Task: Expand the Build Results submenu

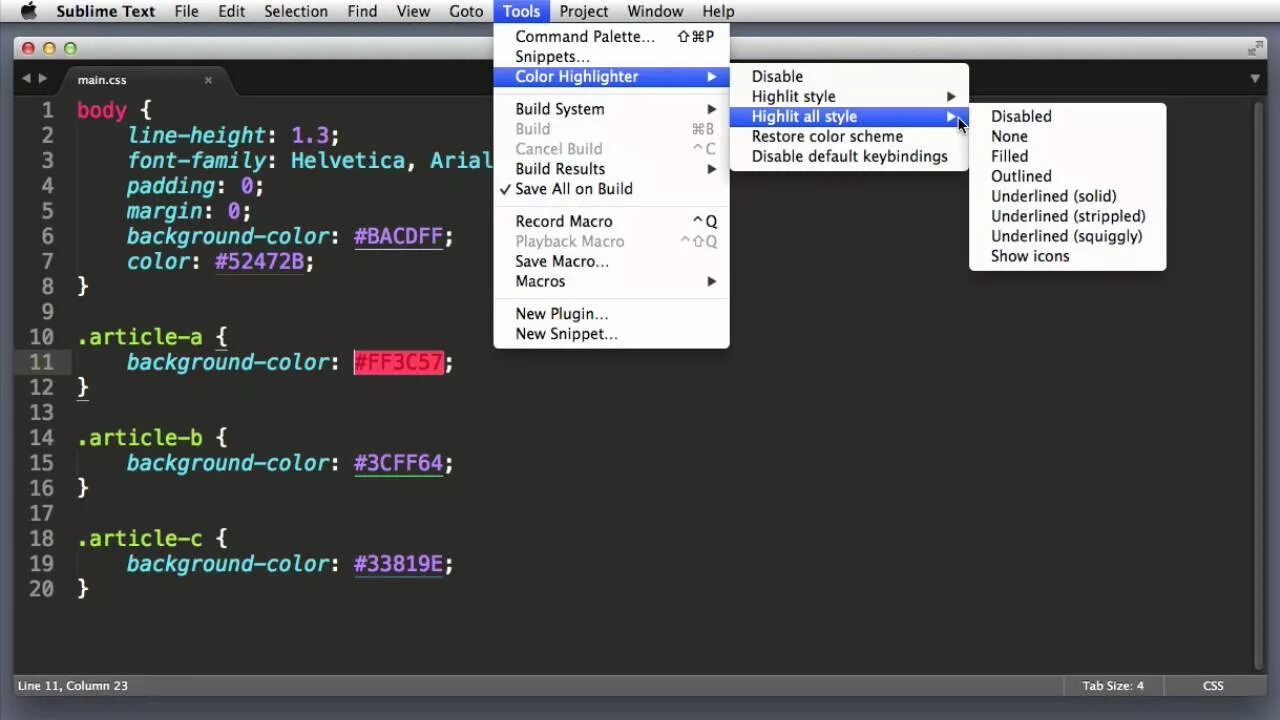Action: tap(611, 169)
